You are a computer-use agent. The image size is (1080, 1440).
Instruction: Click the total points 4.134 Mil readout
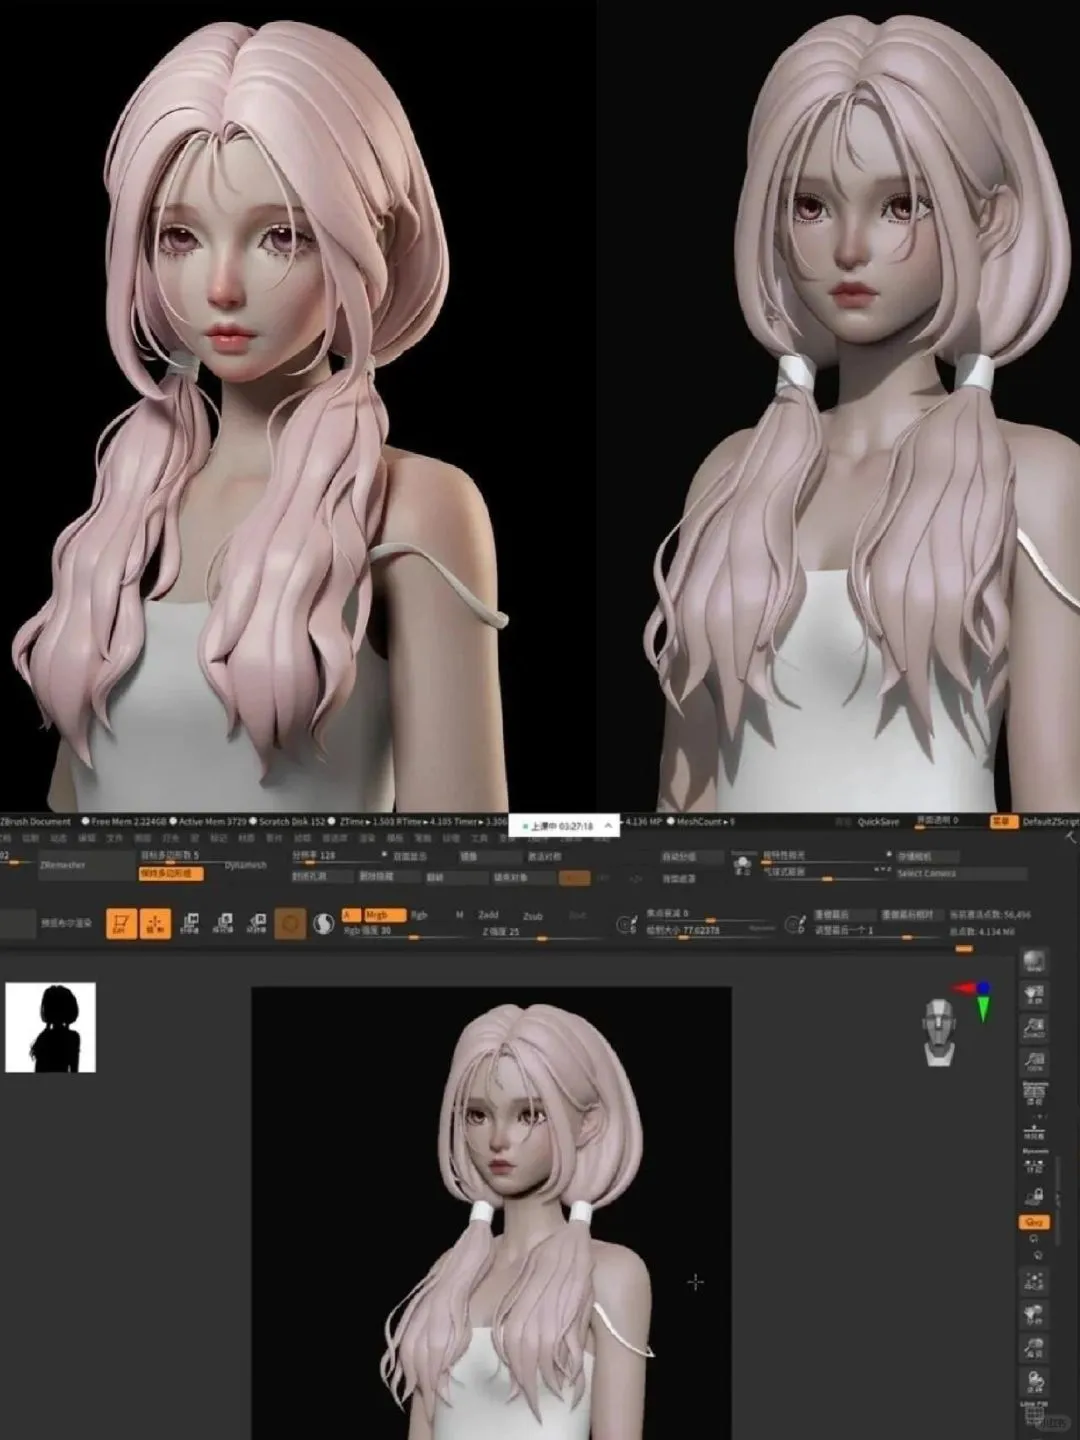point(982,931)
